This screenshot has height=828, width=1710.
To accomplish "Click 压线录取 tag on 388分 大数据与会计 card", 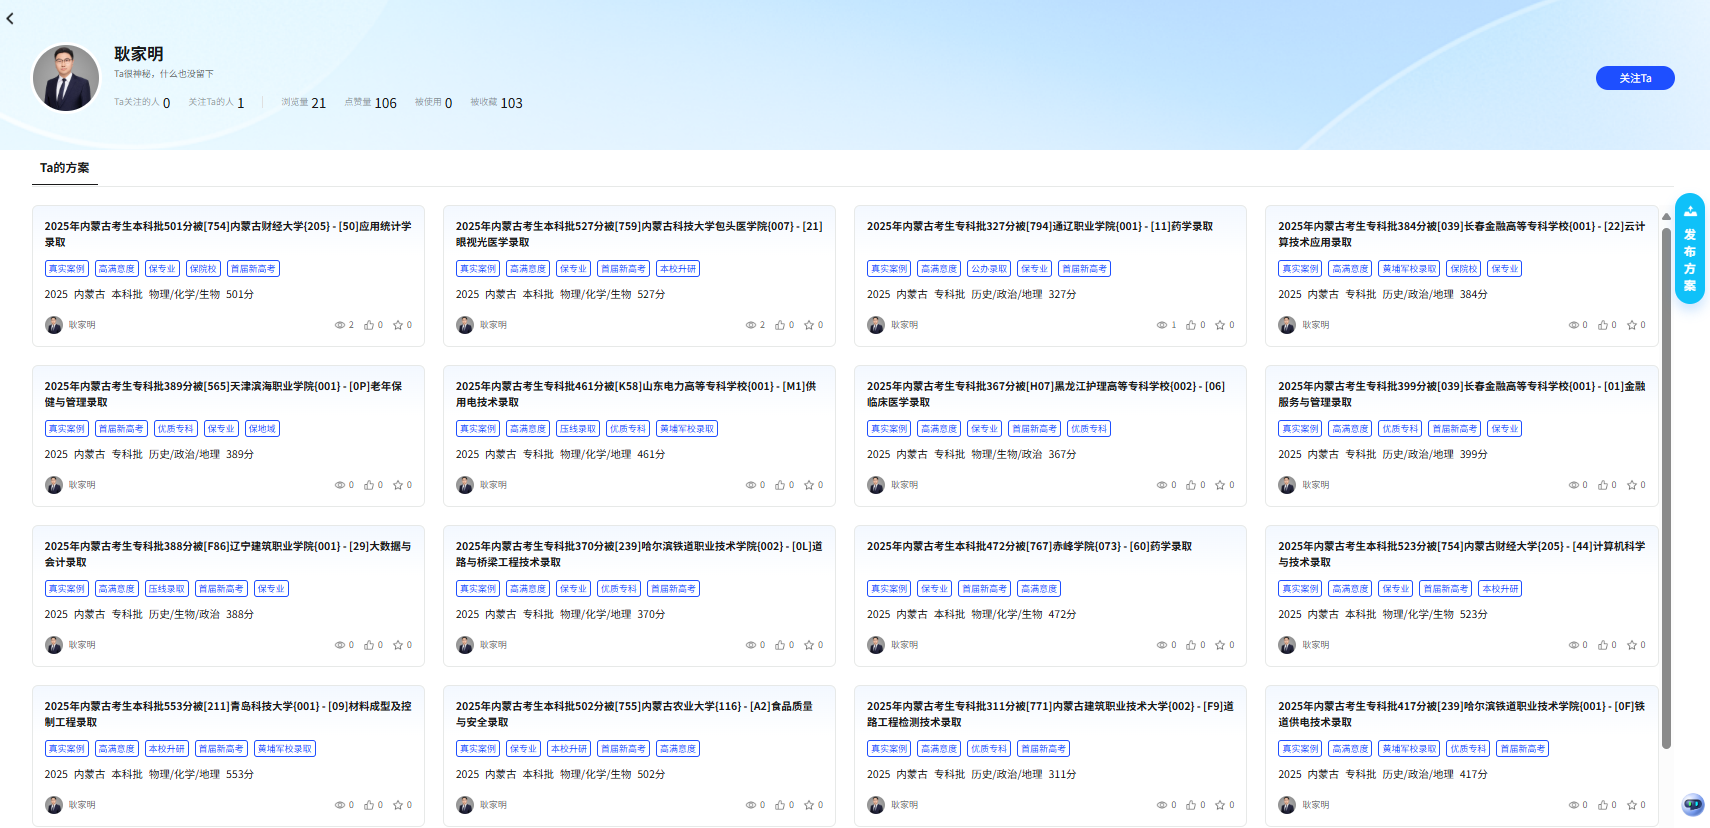I will pyautogui.click(x=167, y=589).
